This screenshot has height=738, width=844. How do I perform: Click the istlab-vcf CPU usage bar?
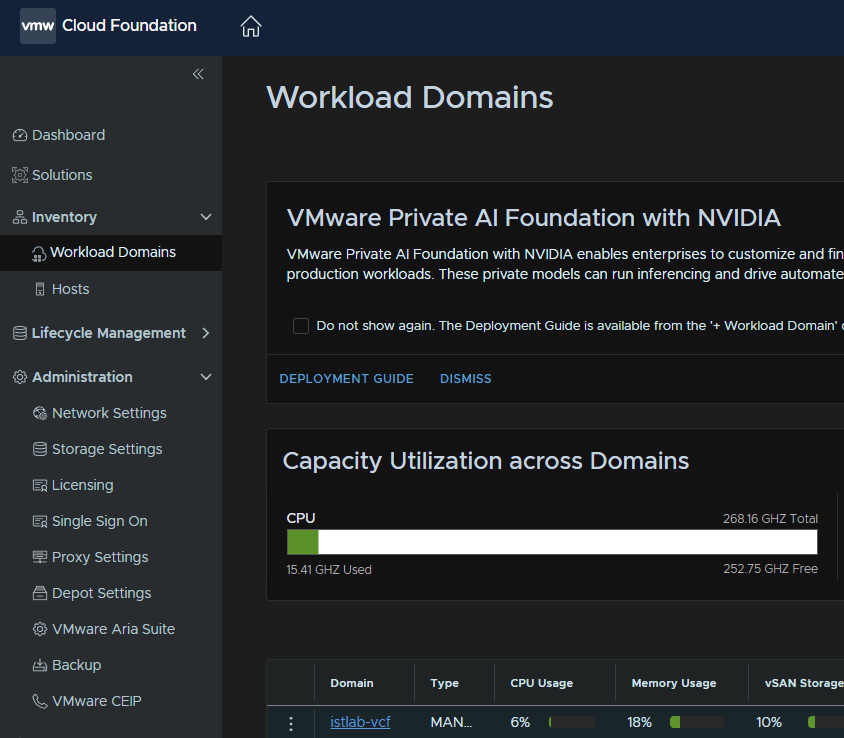pos(572,722)
